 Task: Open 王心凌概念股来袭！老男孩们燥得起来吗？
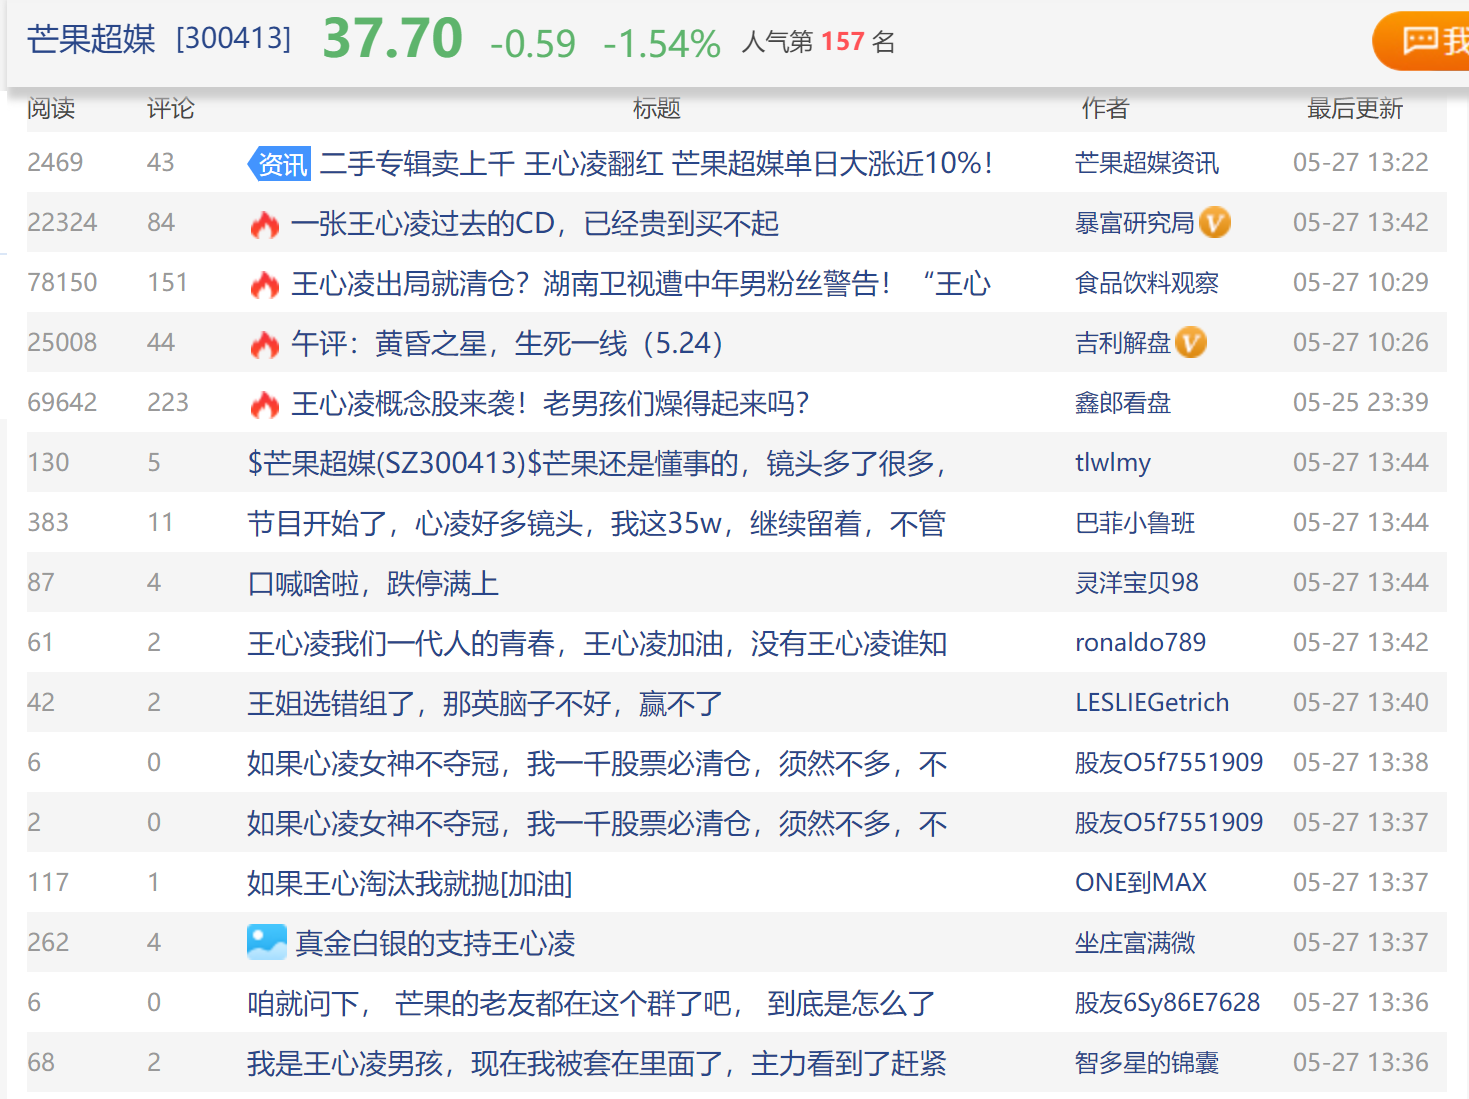point(550,403)
